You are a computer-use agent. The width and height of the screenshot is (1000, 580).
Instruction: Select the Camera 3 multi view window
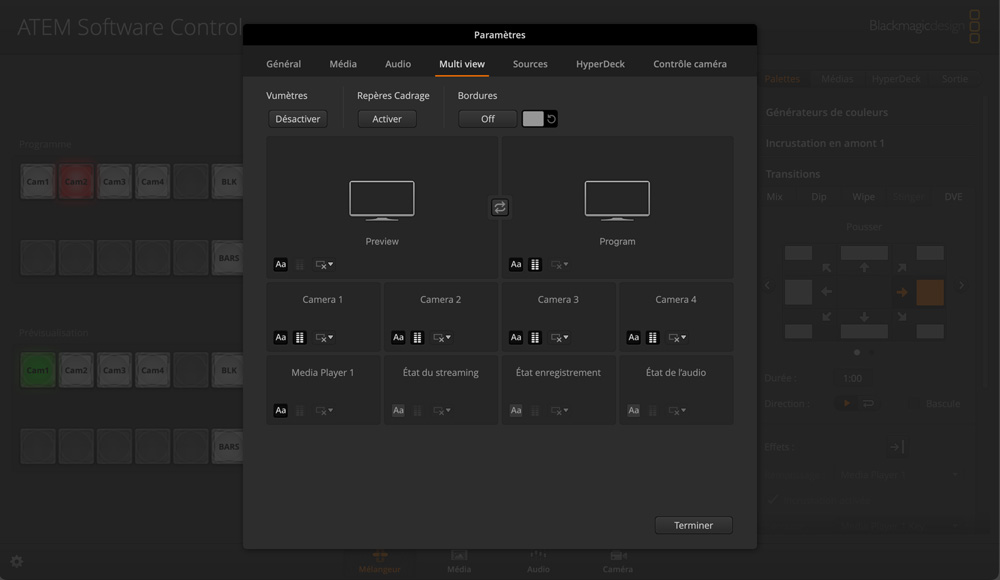point(558,300)
